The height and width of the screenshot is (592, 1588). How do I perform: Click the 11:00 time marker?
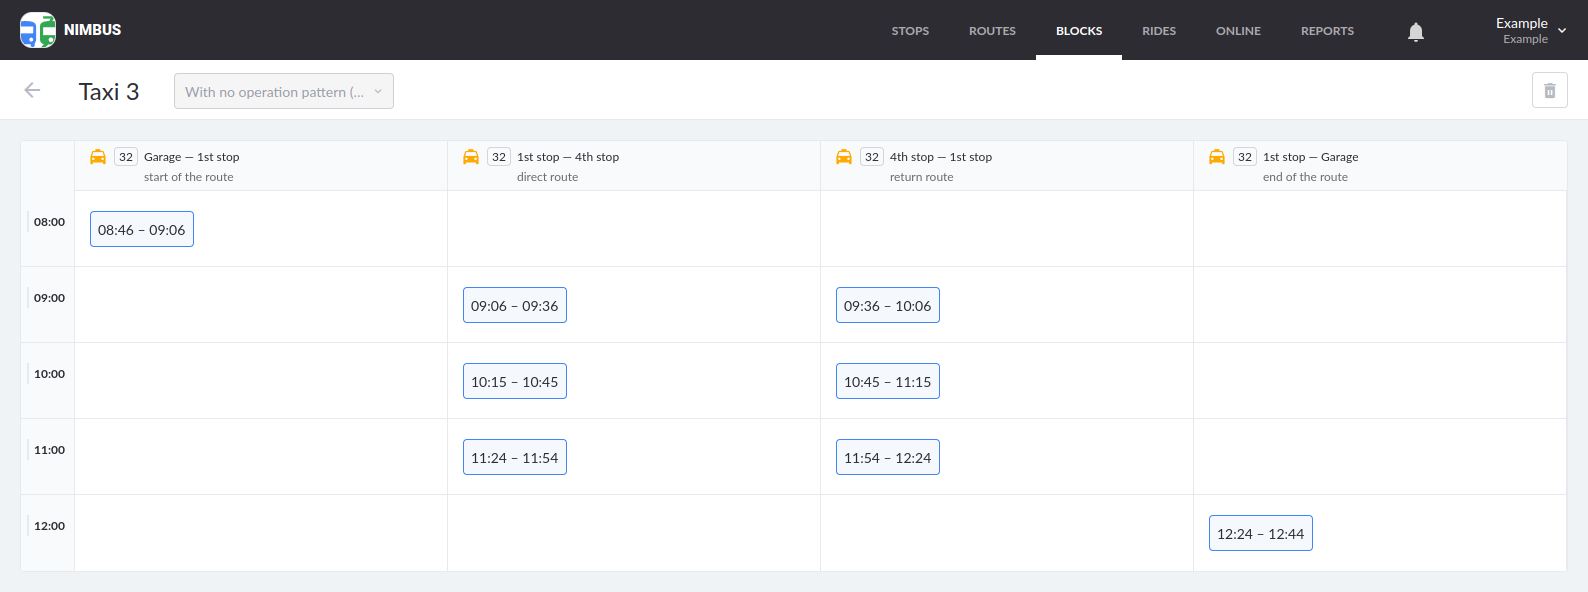(x=49, y=450)
